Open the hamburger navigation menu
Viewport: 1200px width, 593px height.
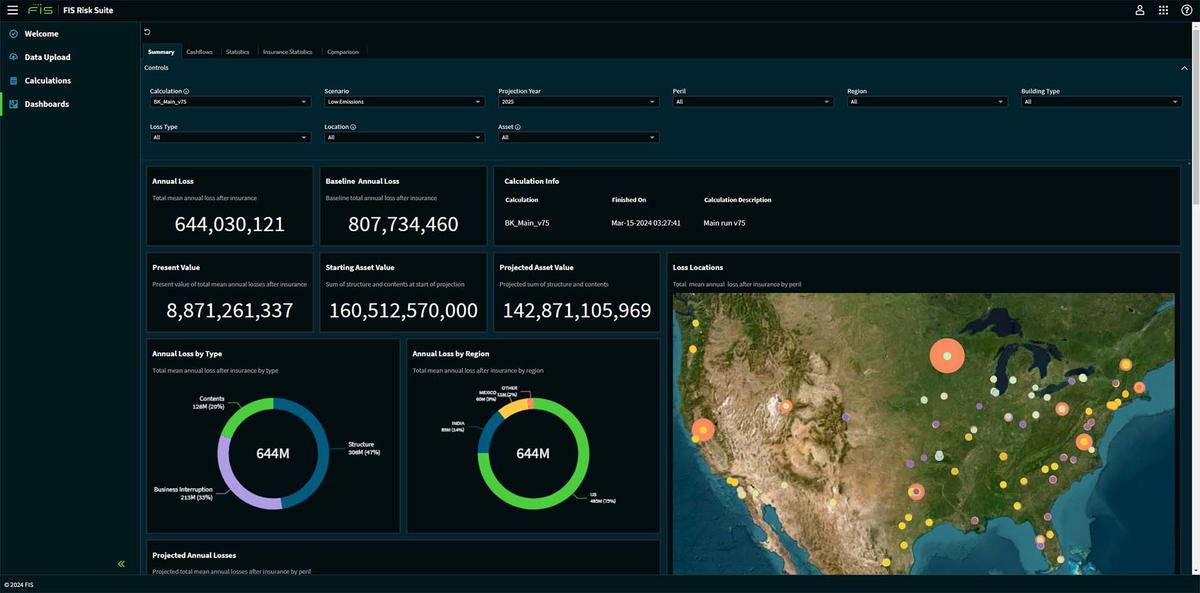tap(12, 10)
